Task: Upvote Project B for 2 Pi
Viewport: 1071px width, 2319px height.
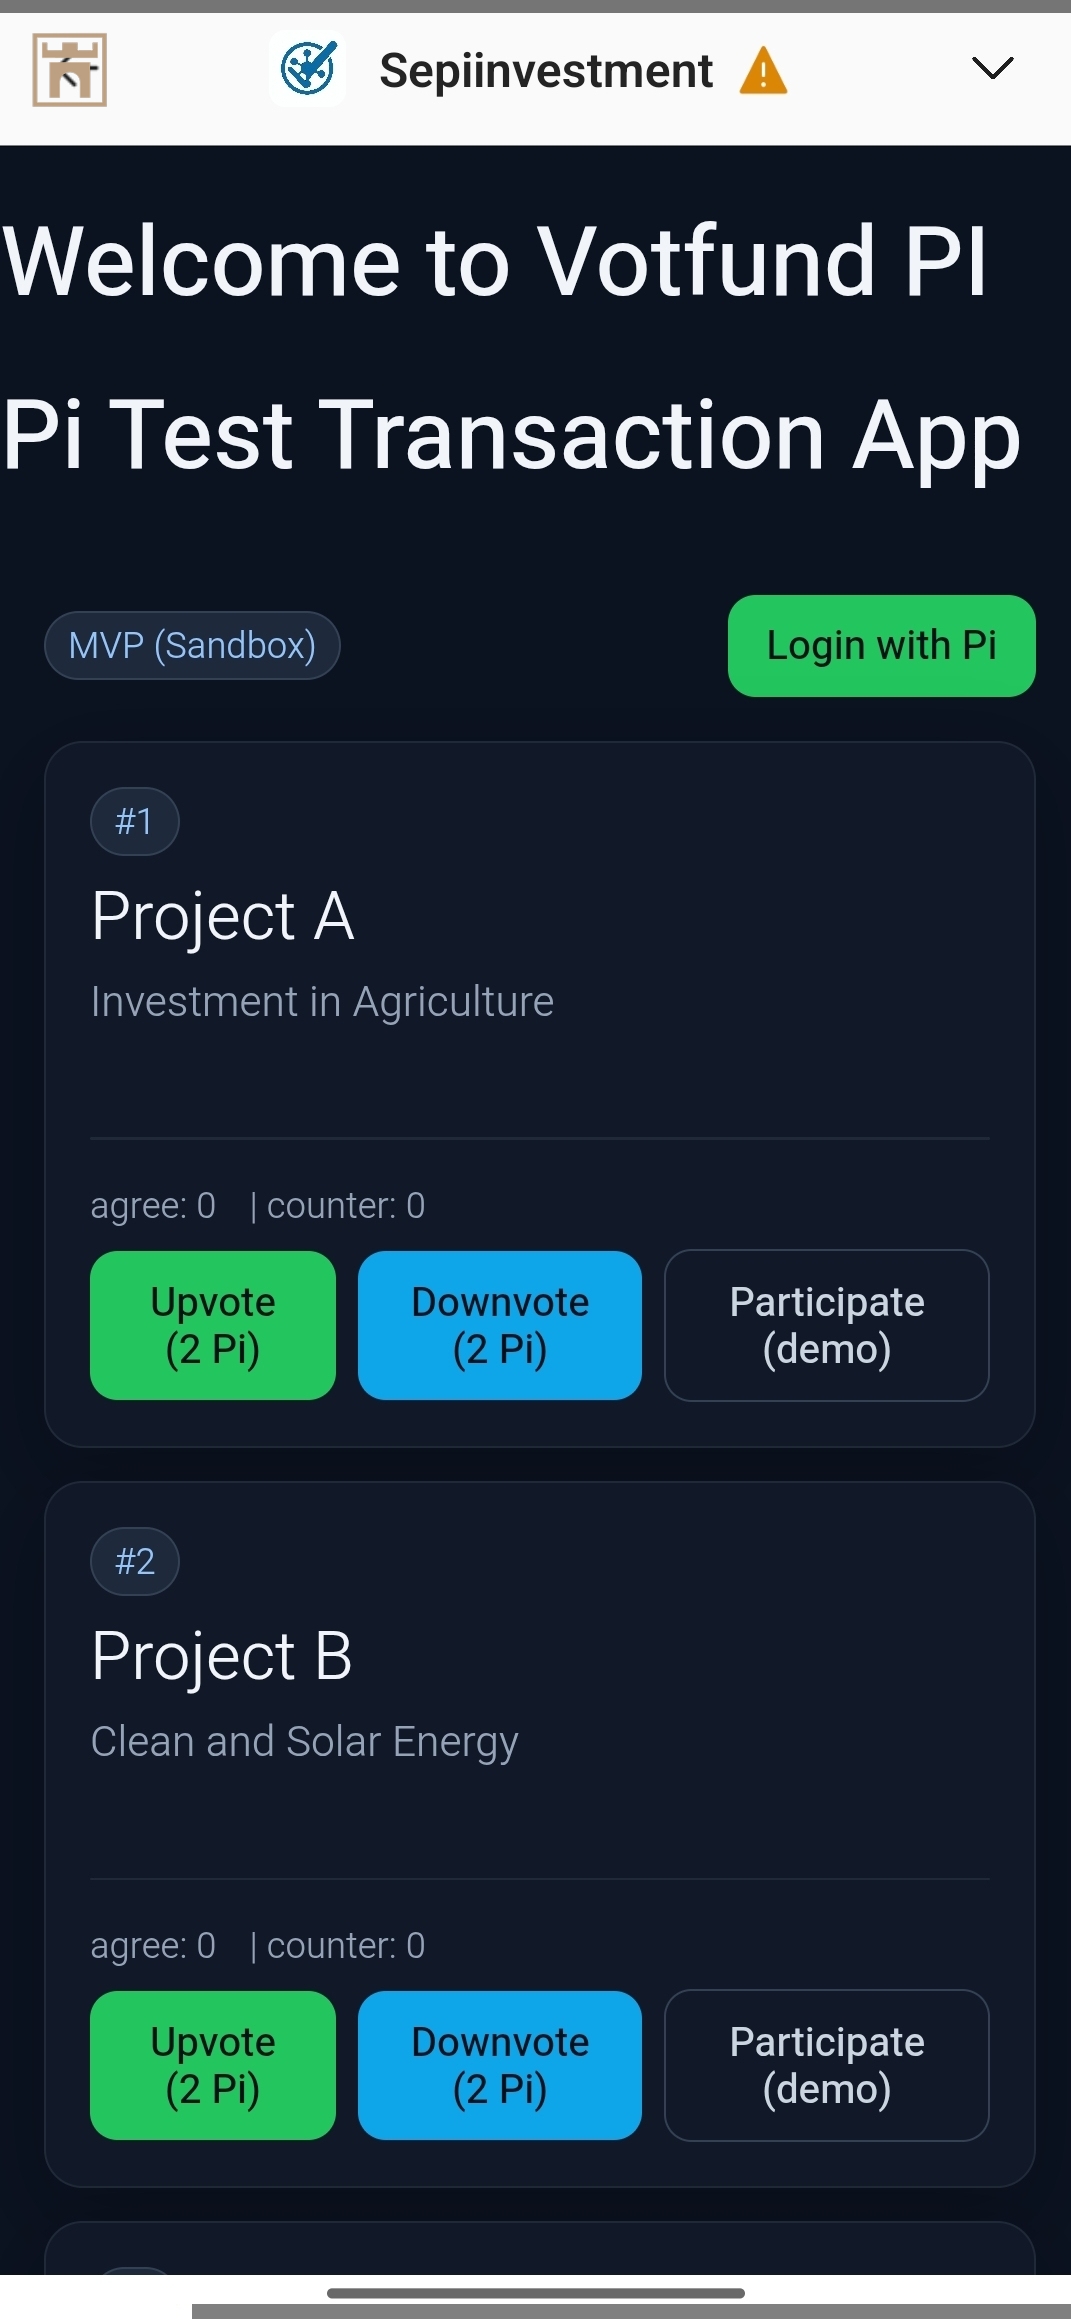Action: 213,2065
